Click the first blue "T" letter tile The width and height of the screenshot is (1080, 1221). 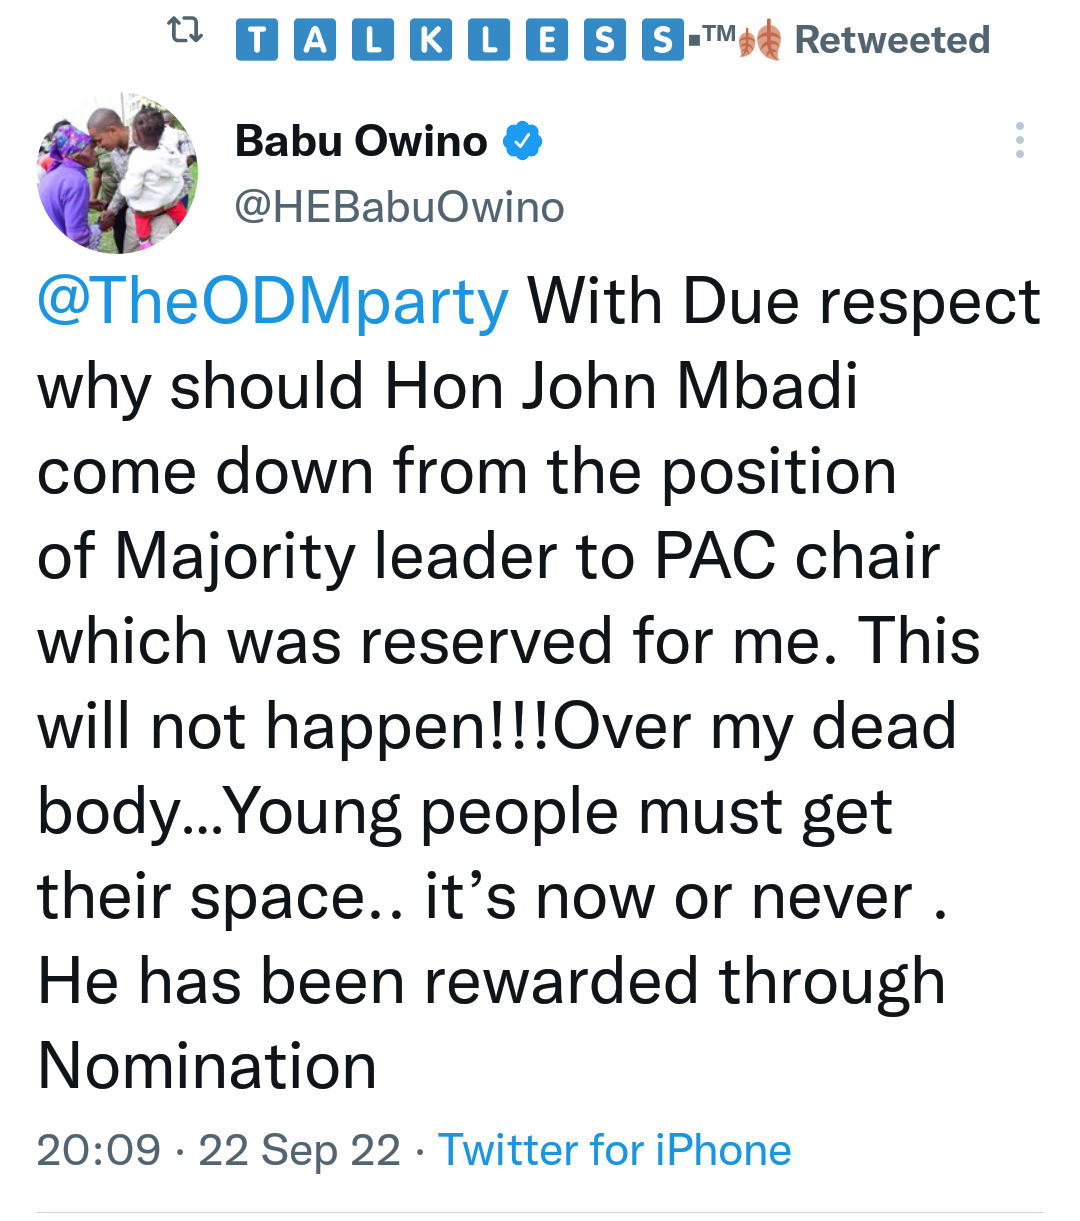point(257,40)
